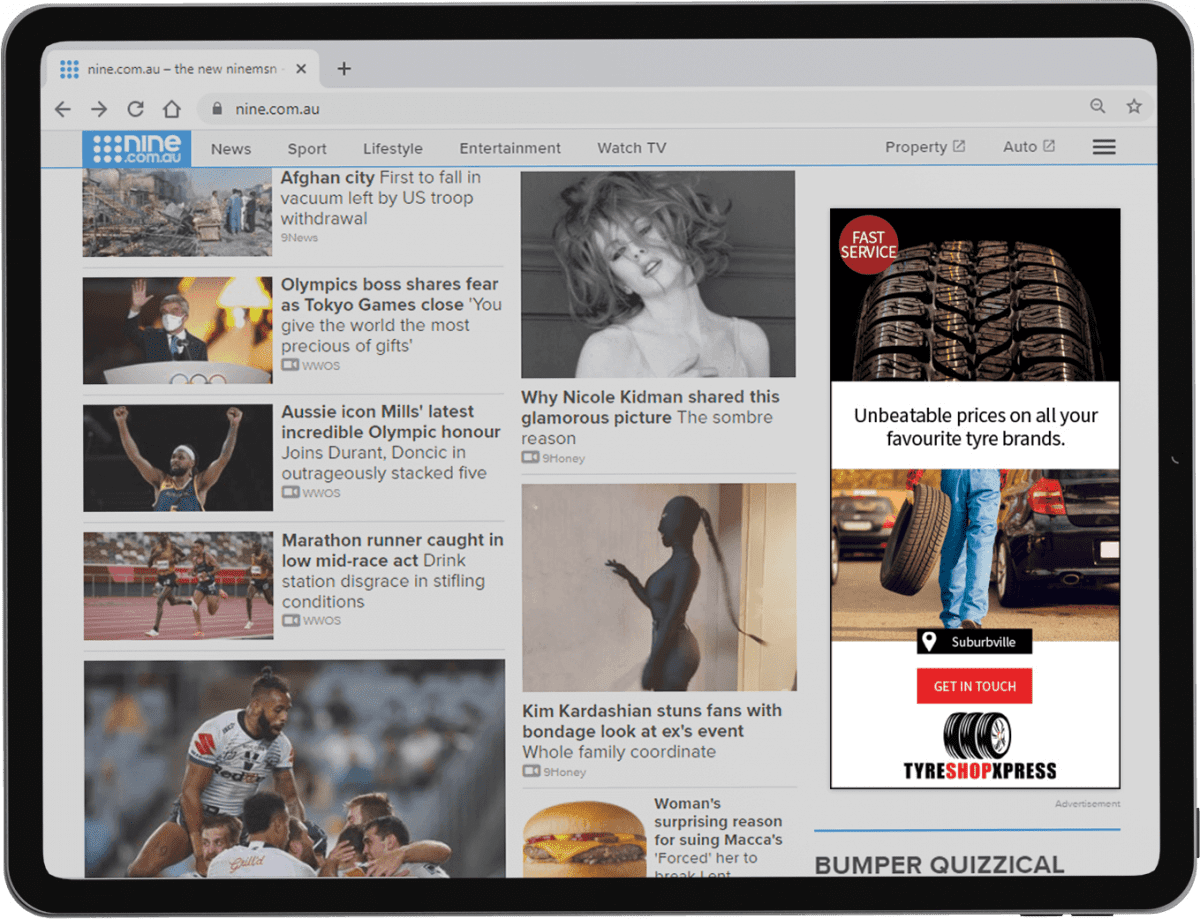Click the browser back arrow
1200x919 pixels.
click(x=63, y=109)
